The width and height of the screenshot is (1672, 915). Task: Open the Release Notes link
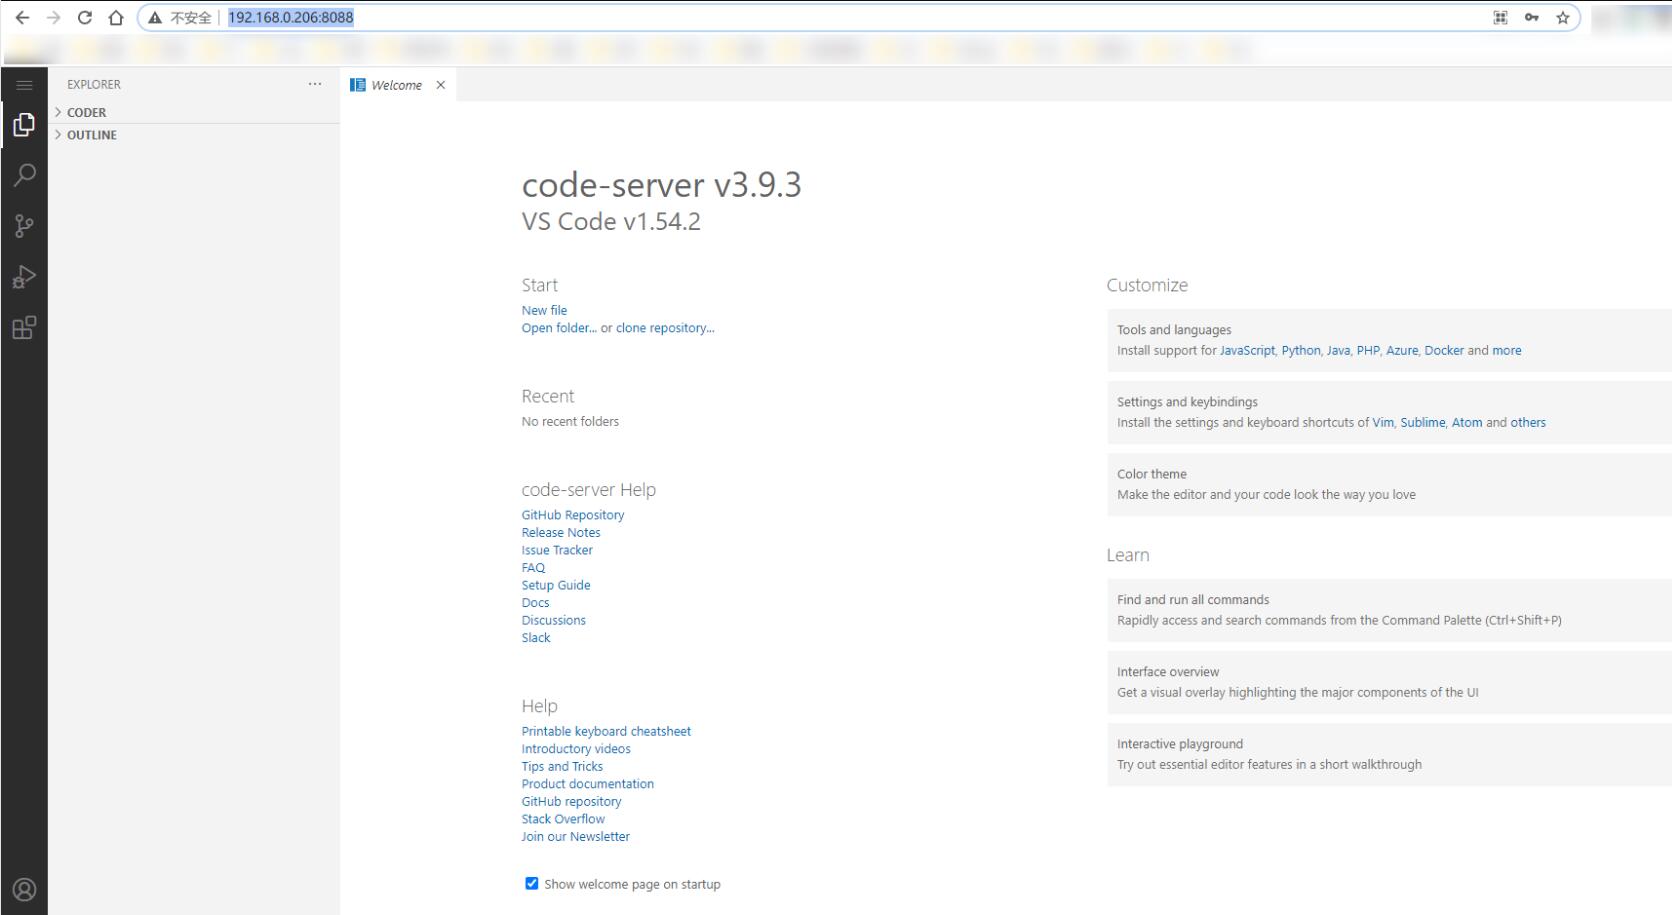[x=560, y=532]
